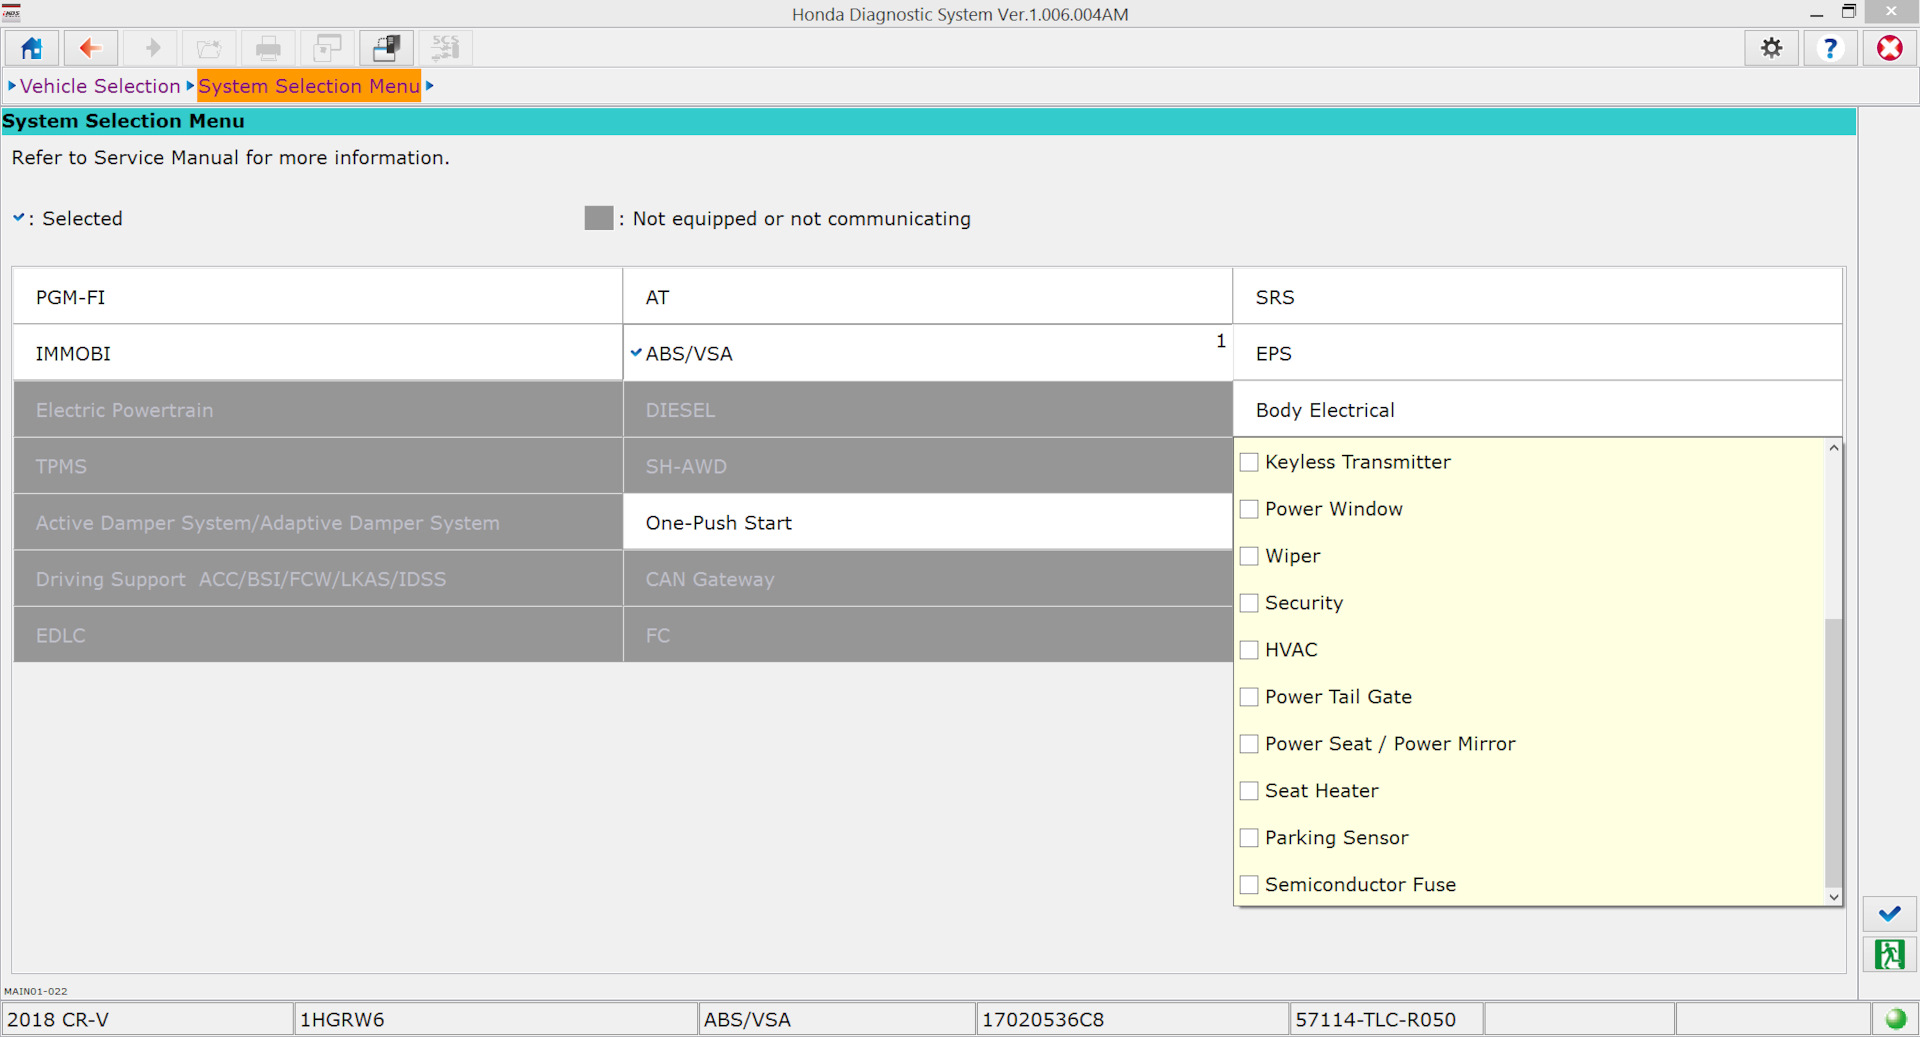
Task: Click the grayed DIESEL cell
Action: point(927,410)
